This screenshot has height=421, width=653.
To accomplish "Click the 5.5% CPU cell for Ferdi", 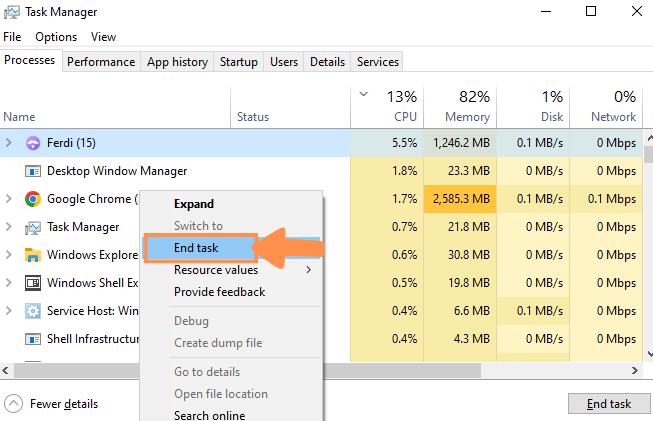I will tap(387, 143).
